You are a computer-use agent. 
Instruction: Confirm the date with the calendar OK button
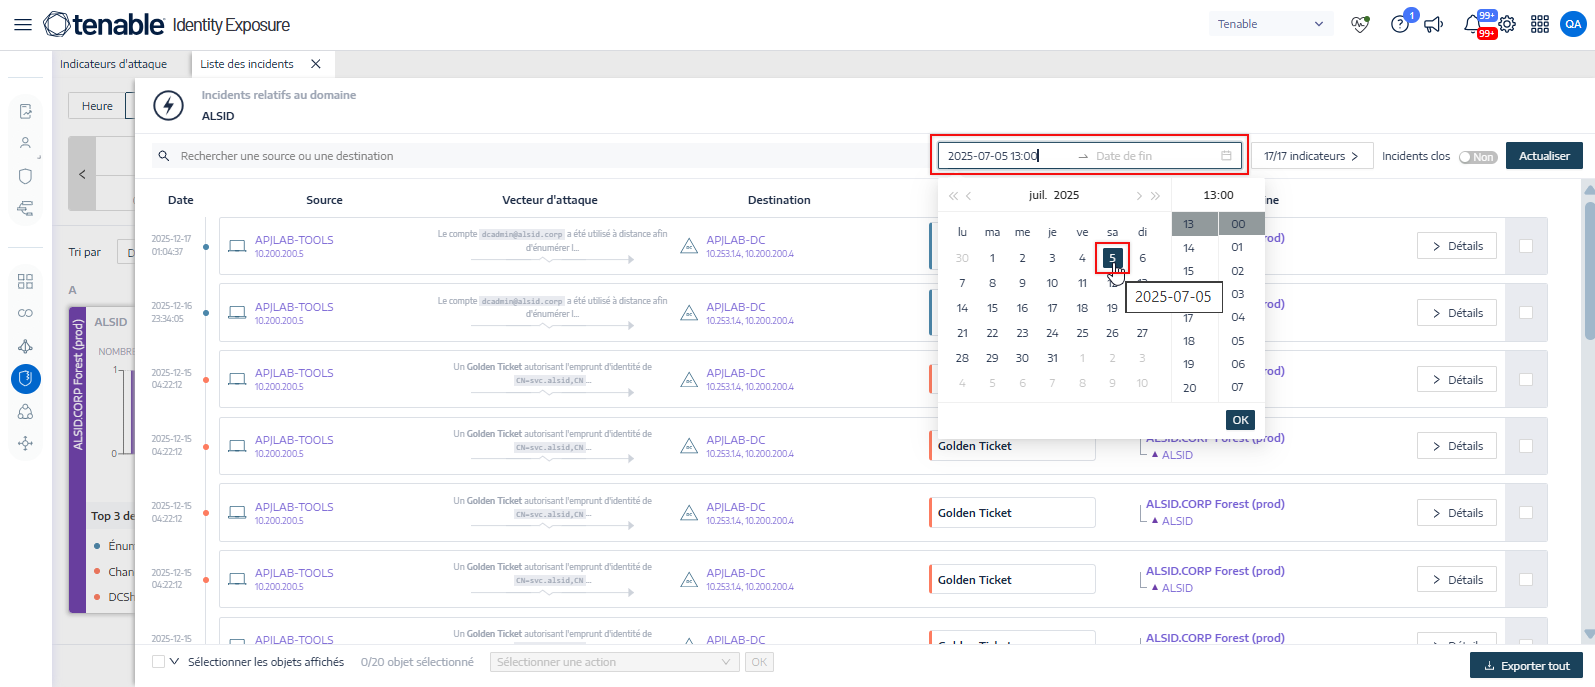coord(1240,420)
